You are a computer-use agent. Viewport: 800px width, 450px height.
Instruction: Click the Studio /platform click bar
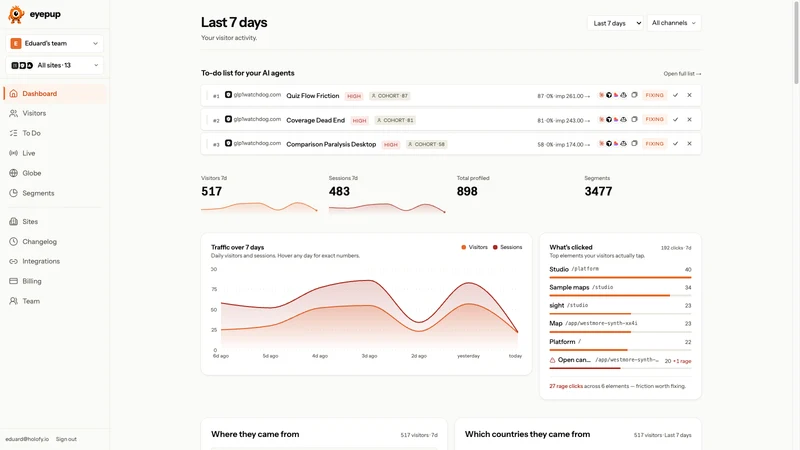pyautogui.click(x=620, y=277)
